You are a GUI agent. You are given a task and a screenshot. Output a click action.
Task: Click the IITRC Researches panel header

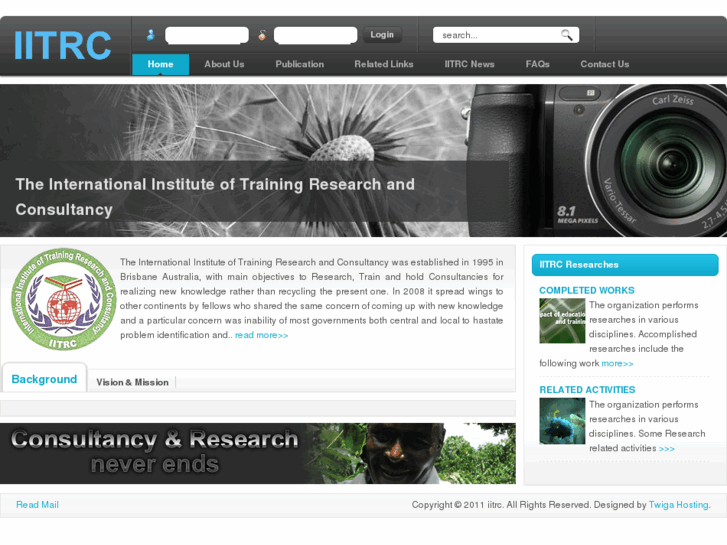tap(625, 265)
